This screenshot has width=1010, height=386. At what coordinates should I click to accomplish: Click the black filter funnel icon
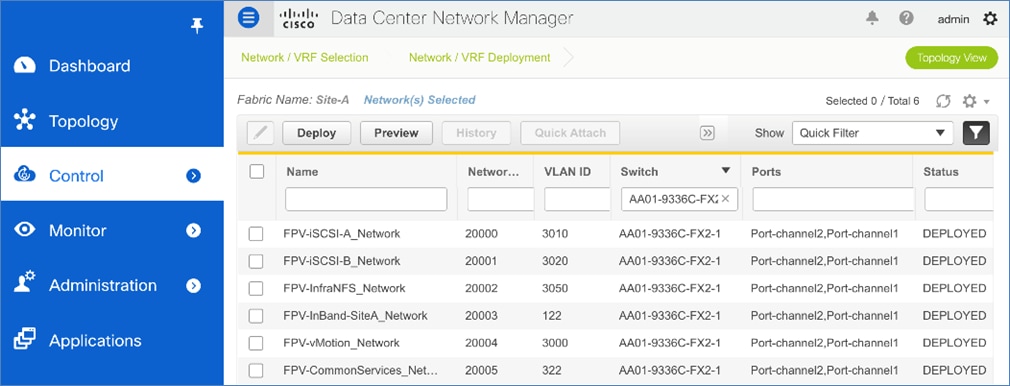[977, 133]
